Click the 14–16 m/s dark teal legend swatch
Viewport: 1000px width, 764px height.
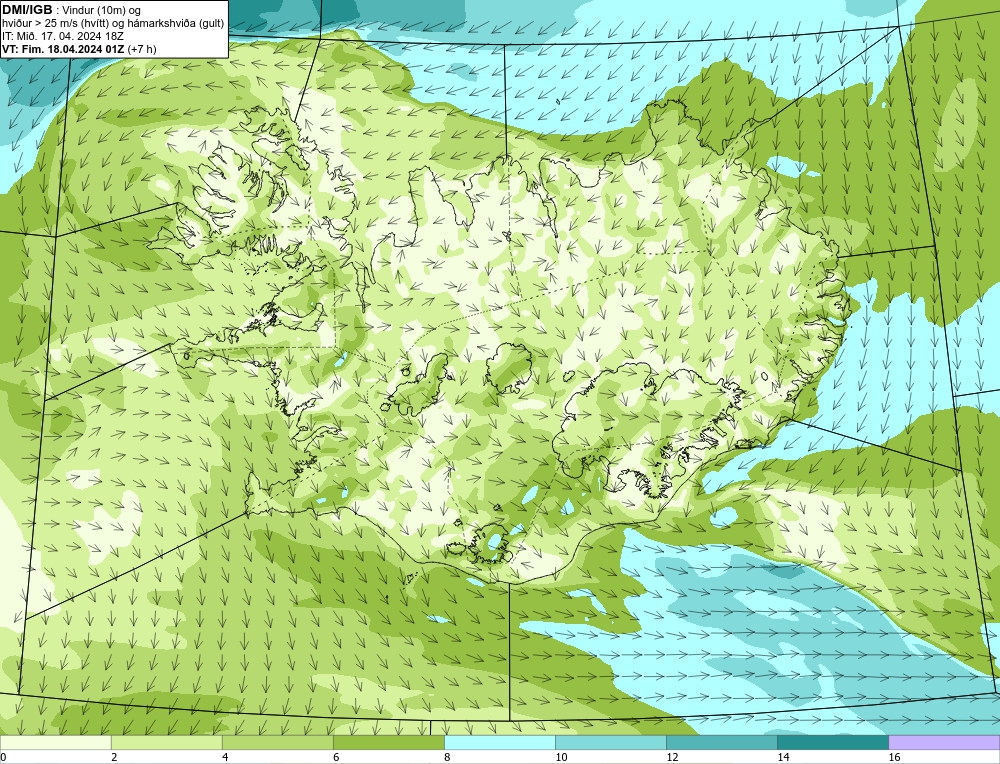pos(832,742)
